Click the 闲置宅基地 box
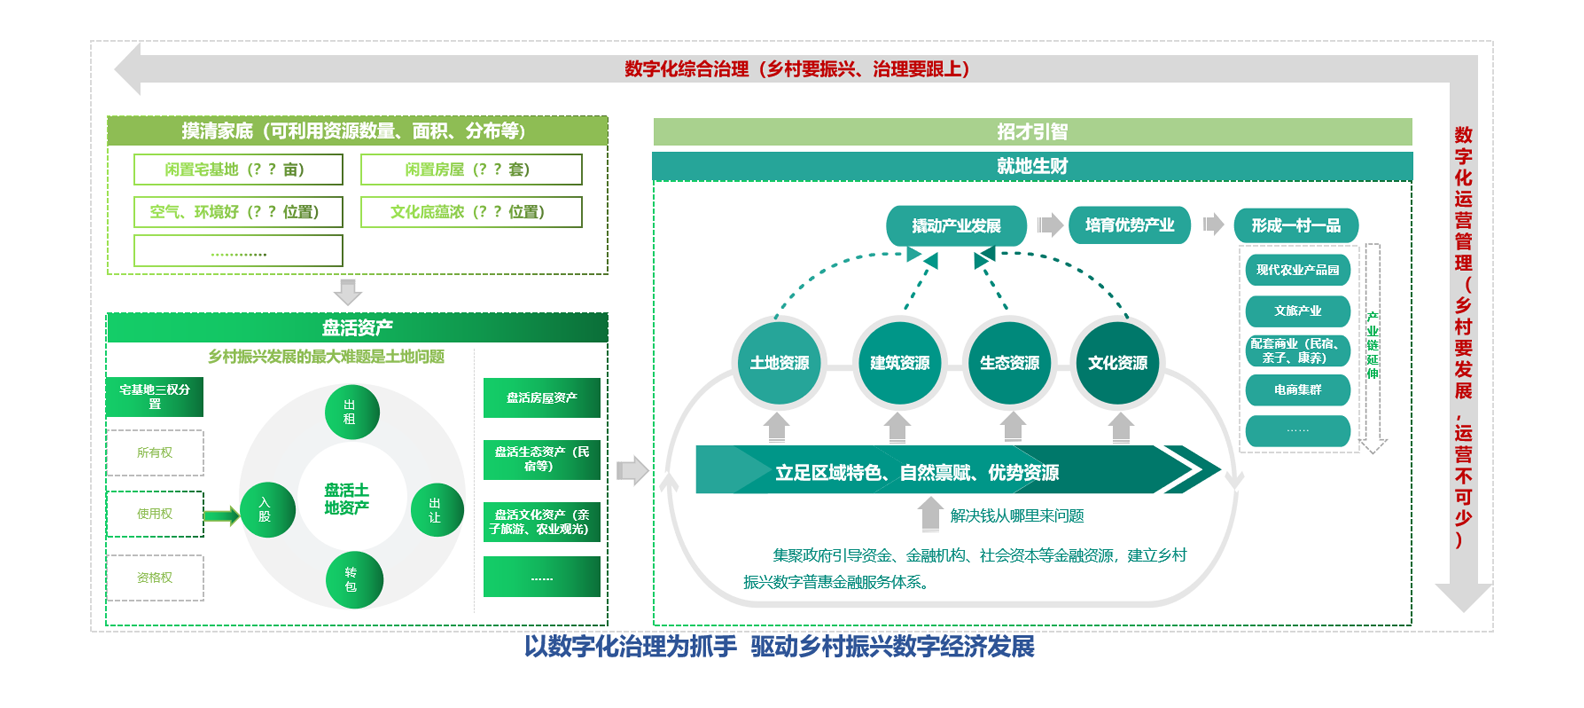The width and height of the screenshot is (1584, 708). [x=238, y=170]
